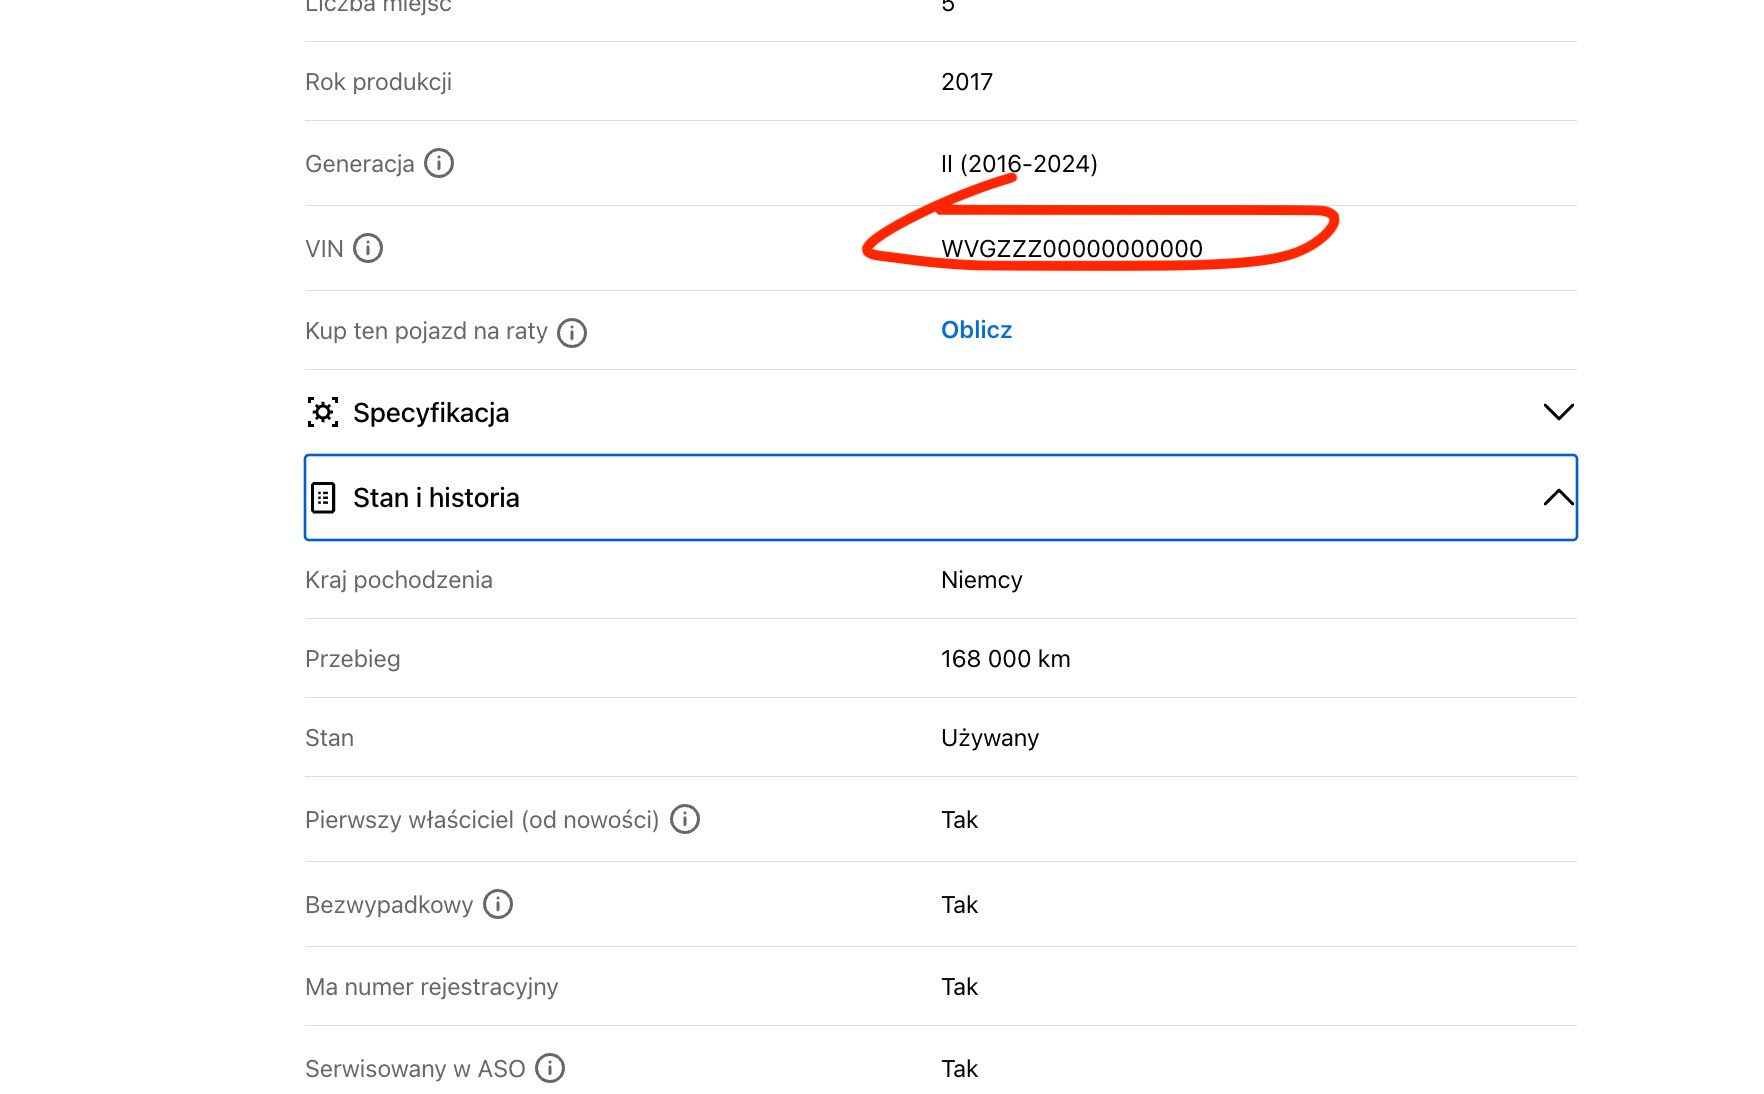Expand the Specyfikacja section chevron
The height and width of the screenshot is (1094, 1764).
click(1558, 412)
